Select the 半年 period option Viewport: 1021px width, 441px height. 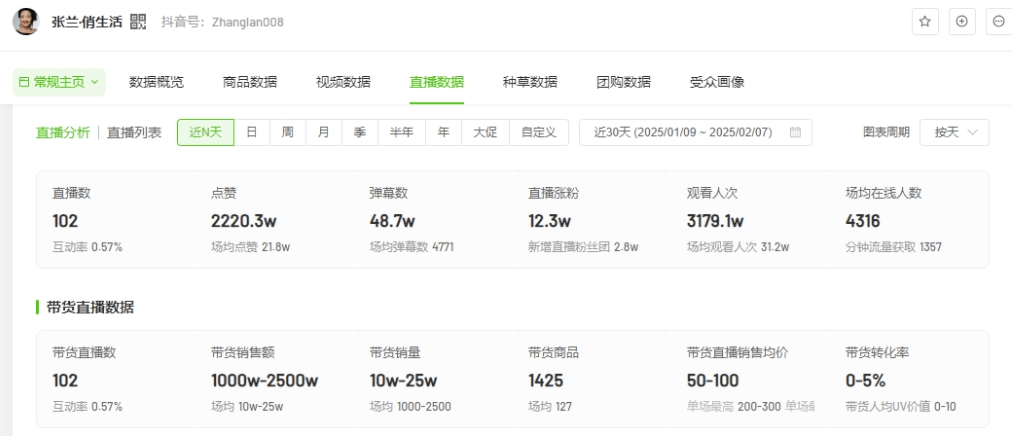point(401,132)
